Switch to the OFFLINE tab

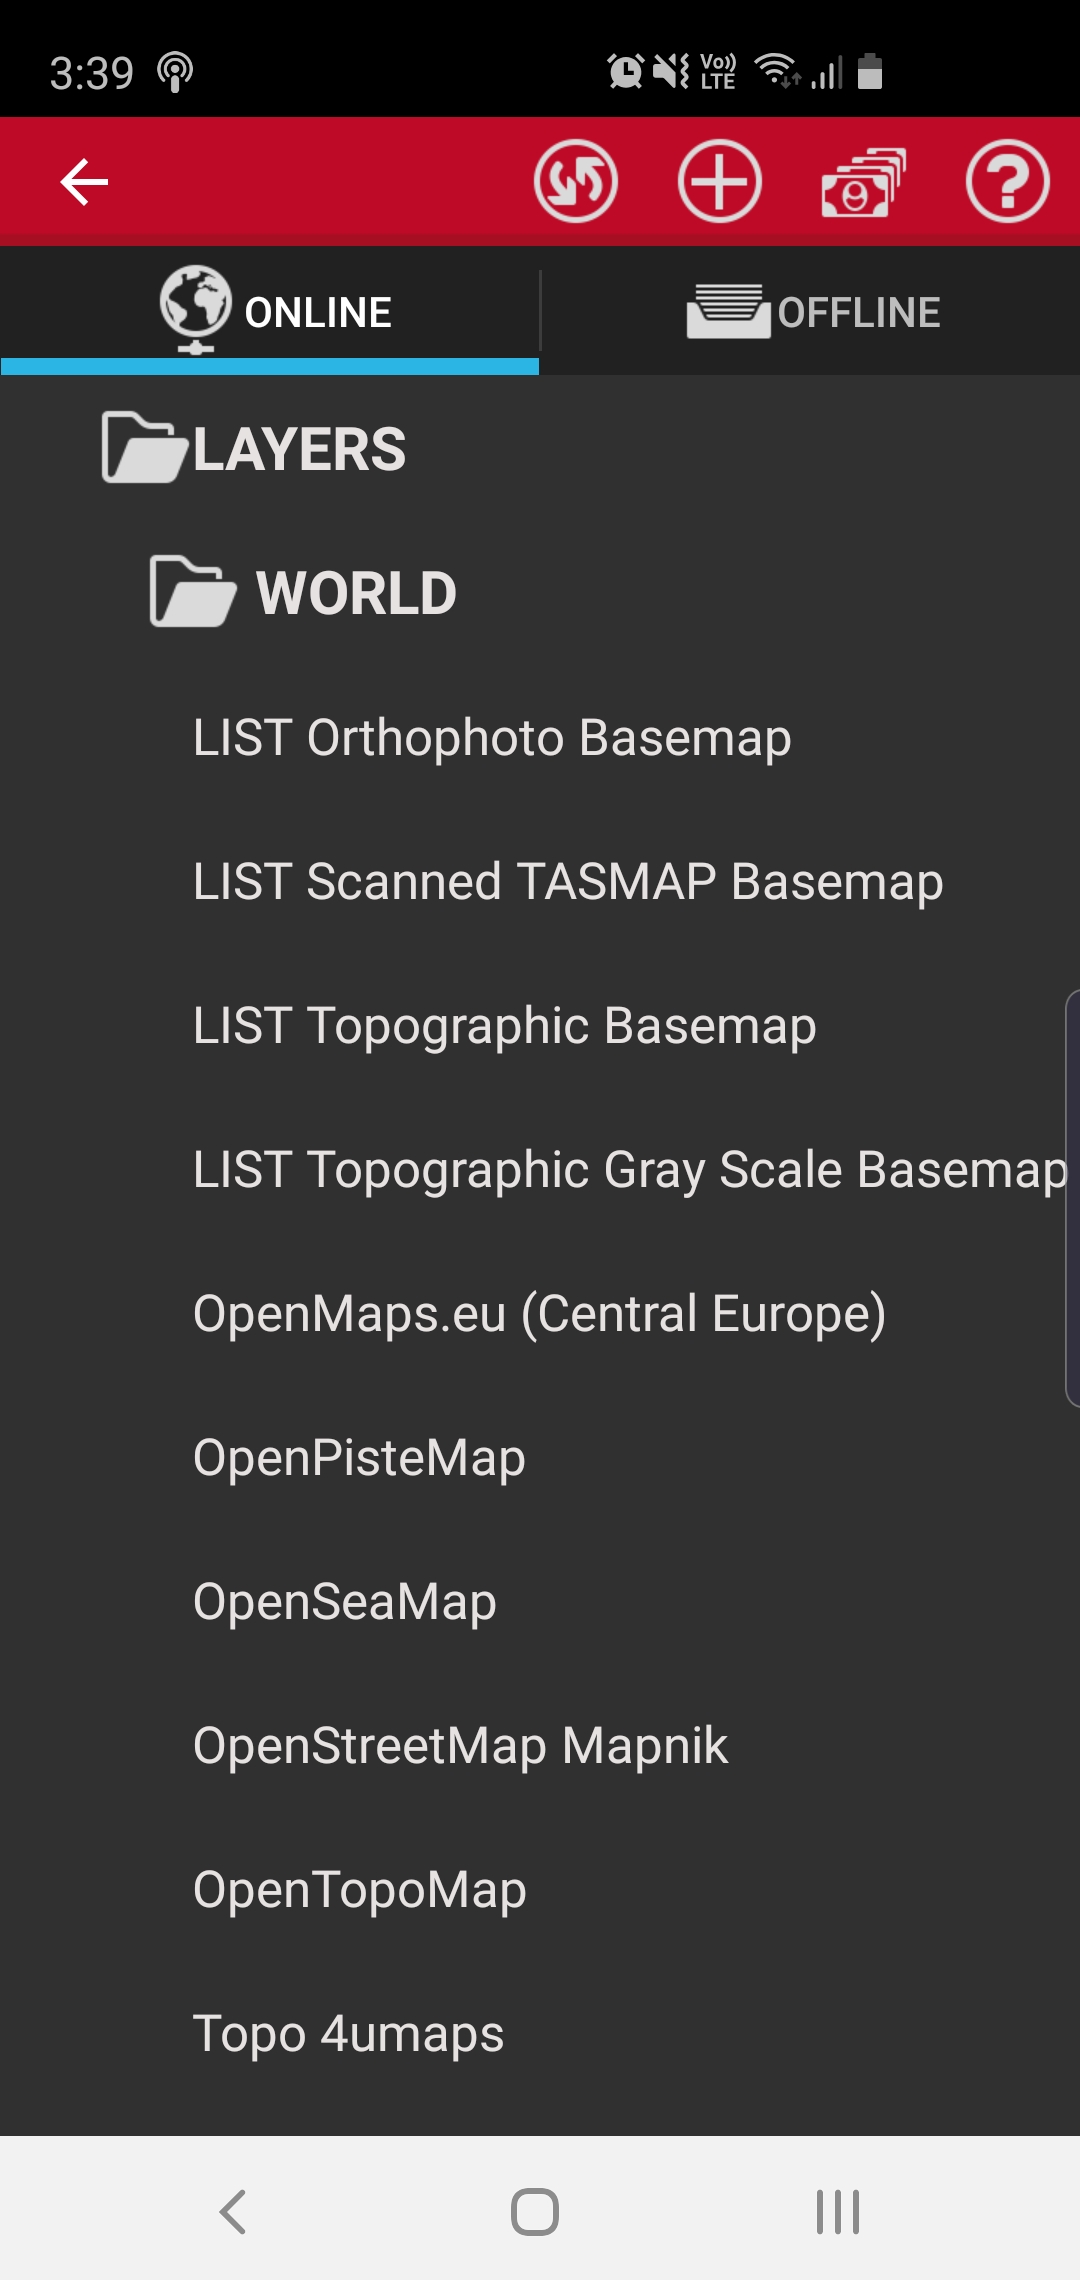point(811,311)
